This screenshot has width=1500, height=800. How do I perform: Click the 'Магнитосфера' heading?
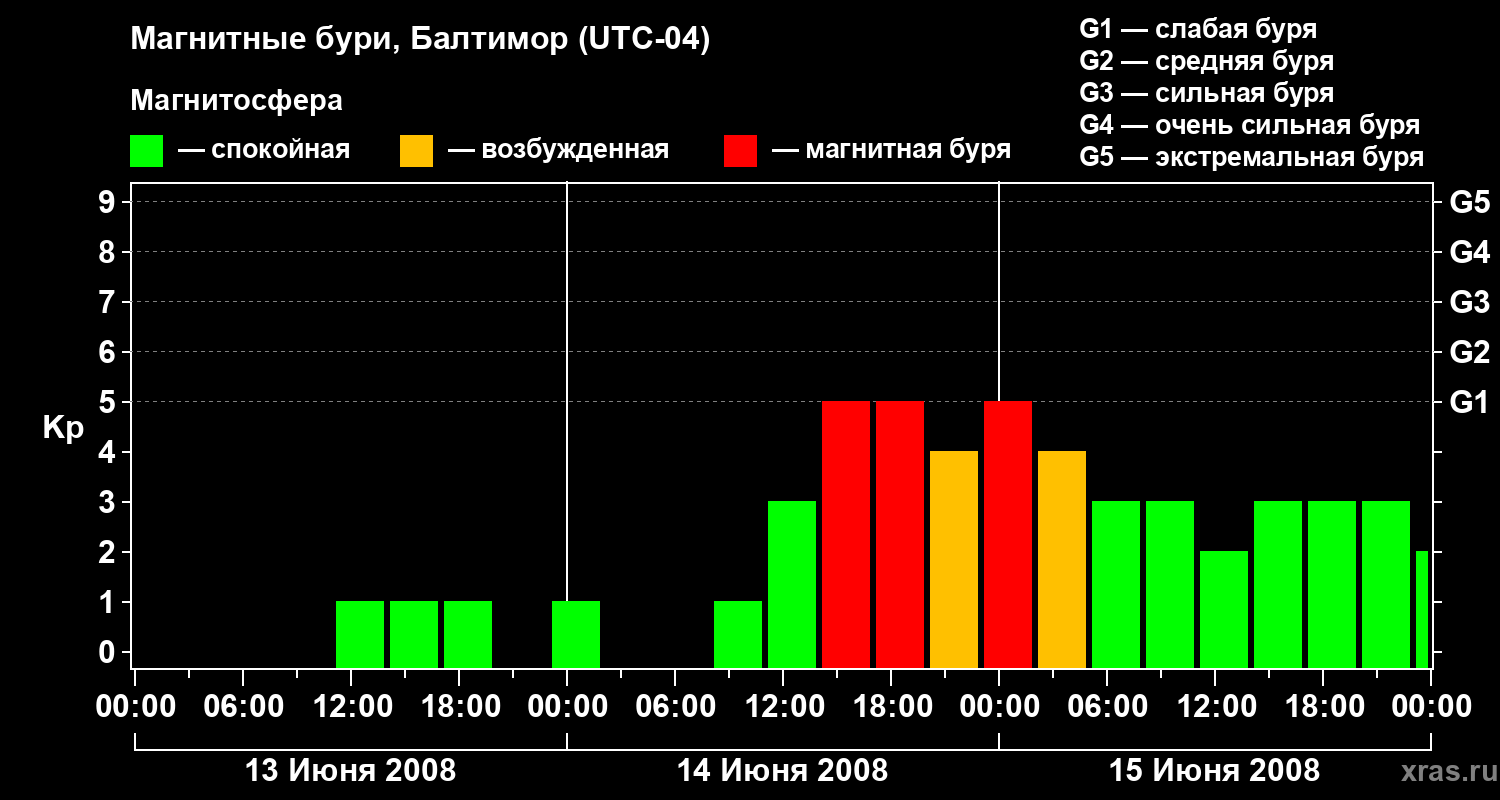[x=236, y=101]
